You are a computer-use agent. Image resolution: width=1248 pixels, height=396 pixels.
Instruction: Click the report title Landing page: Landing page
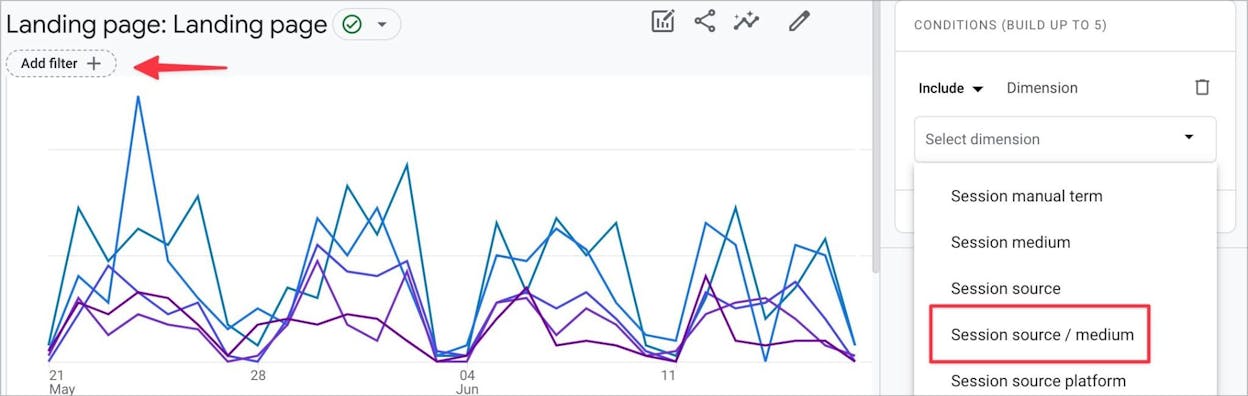tap(167, 24)
